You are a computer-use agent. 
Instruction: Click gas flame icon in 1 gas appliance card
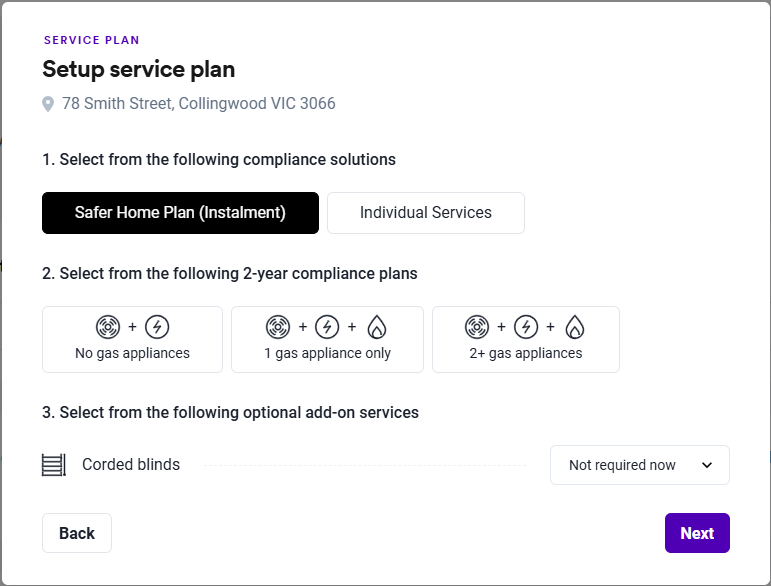376,327
